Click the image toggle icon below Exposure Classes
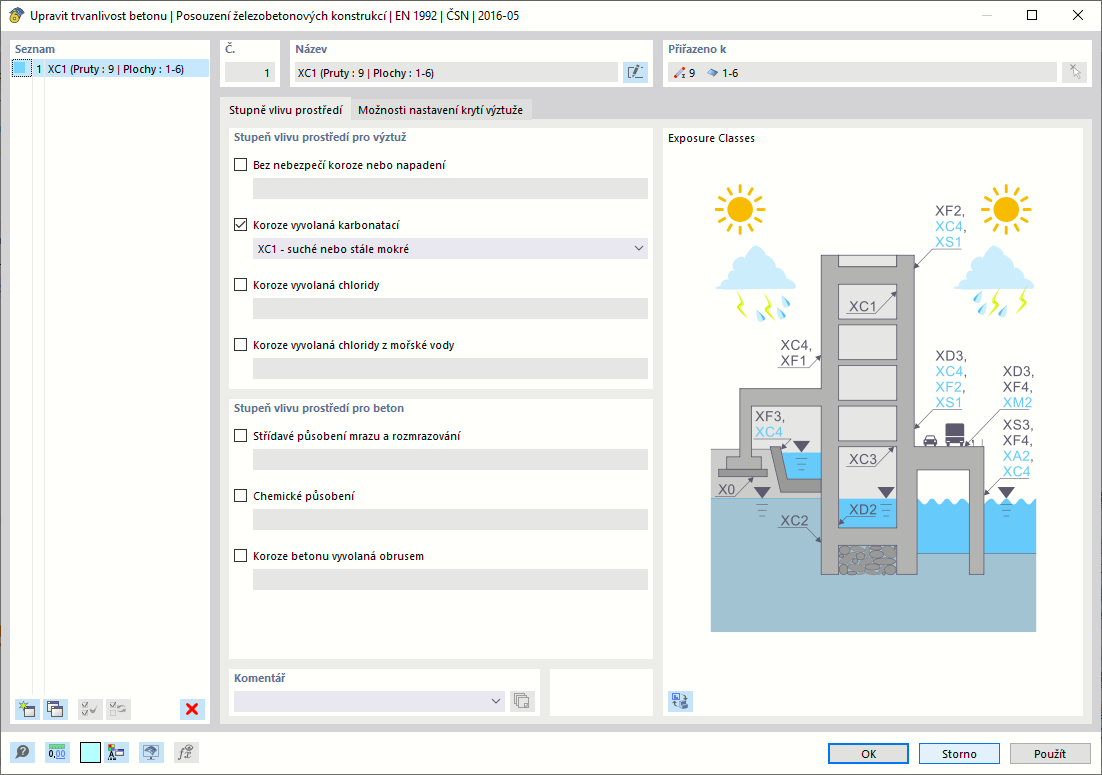 [x=680, y=701]
